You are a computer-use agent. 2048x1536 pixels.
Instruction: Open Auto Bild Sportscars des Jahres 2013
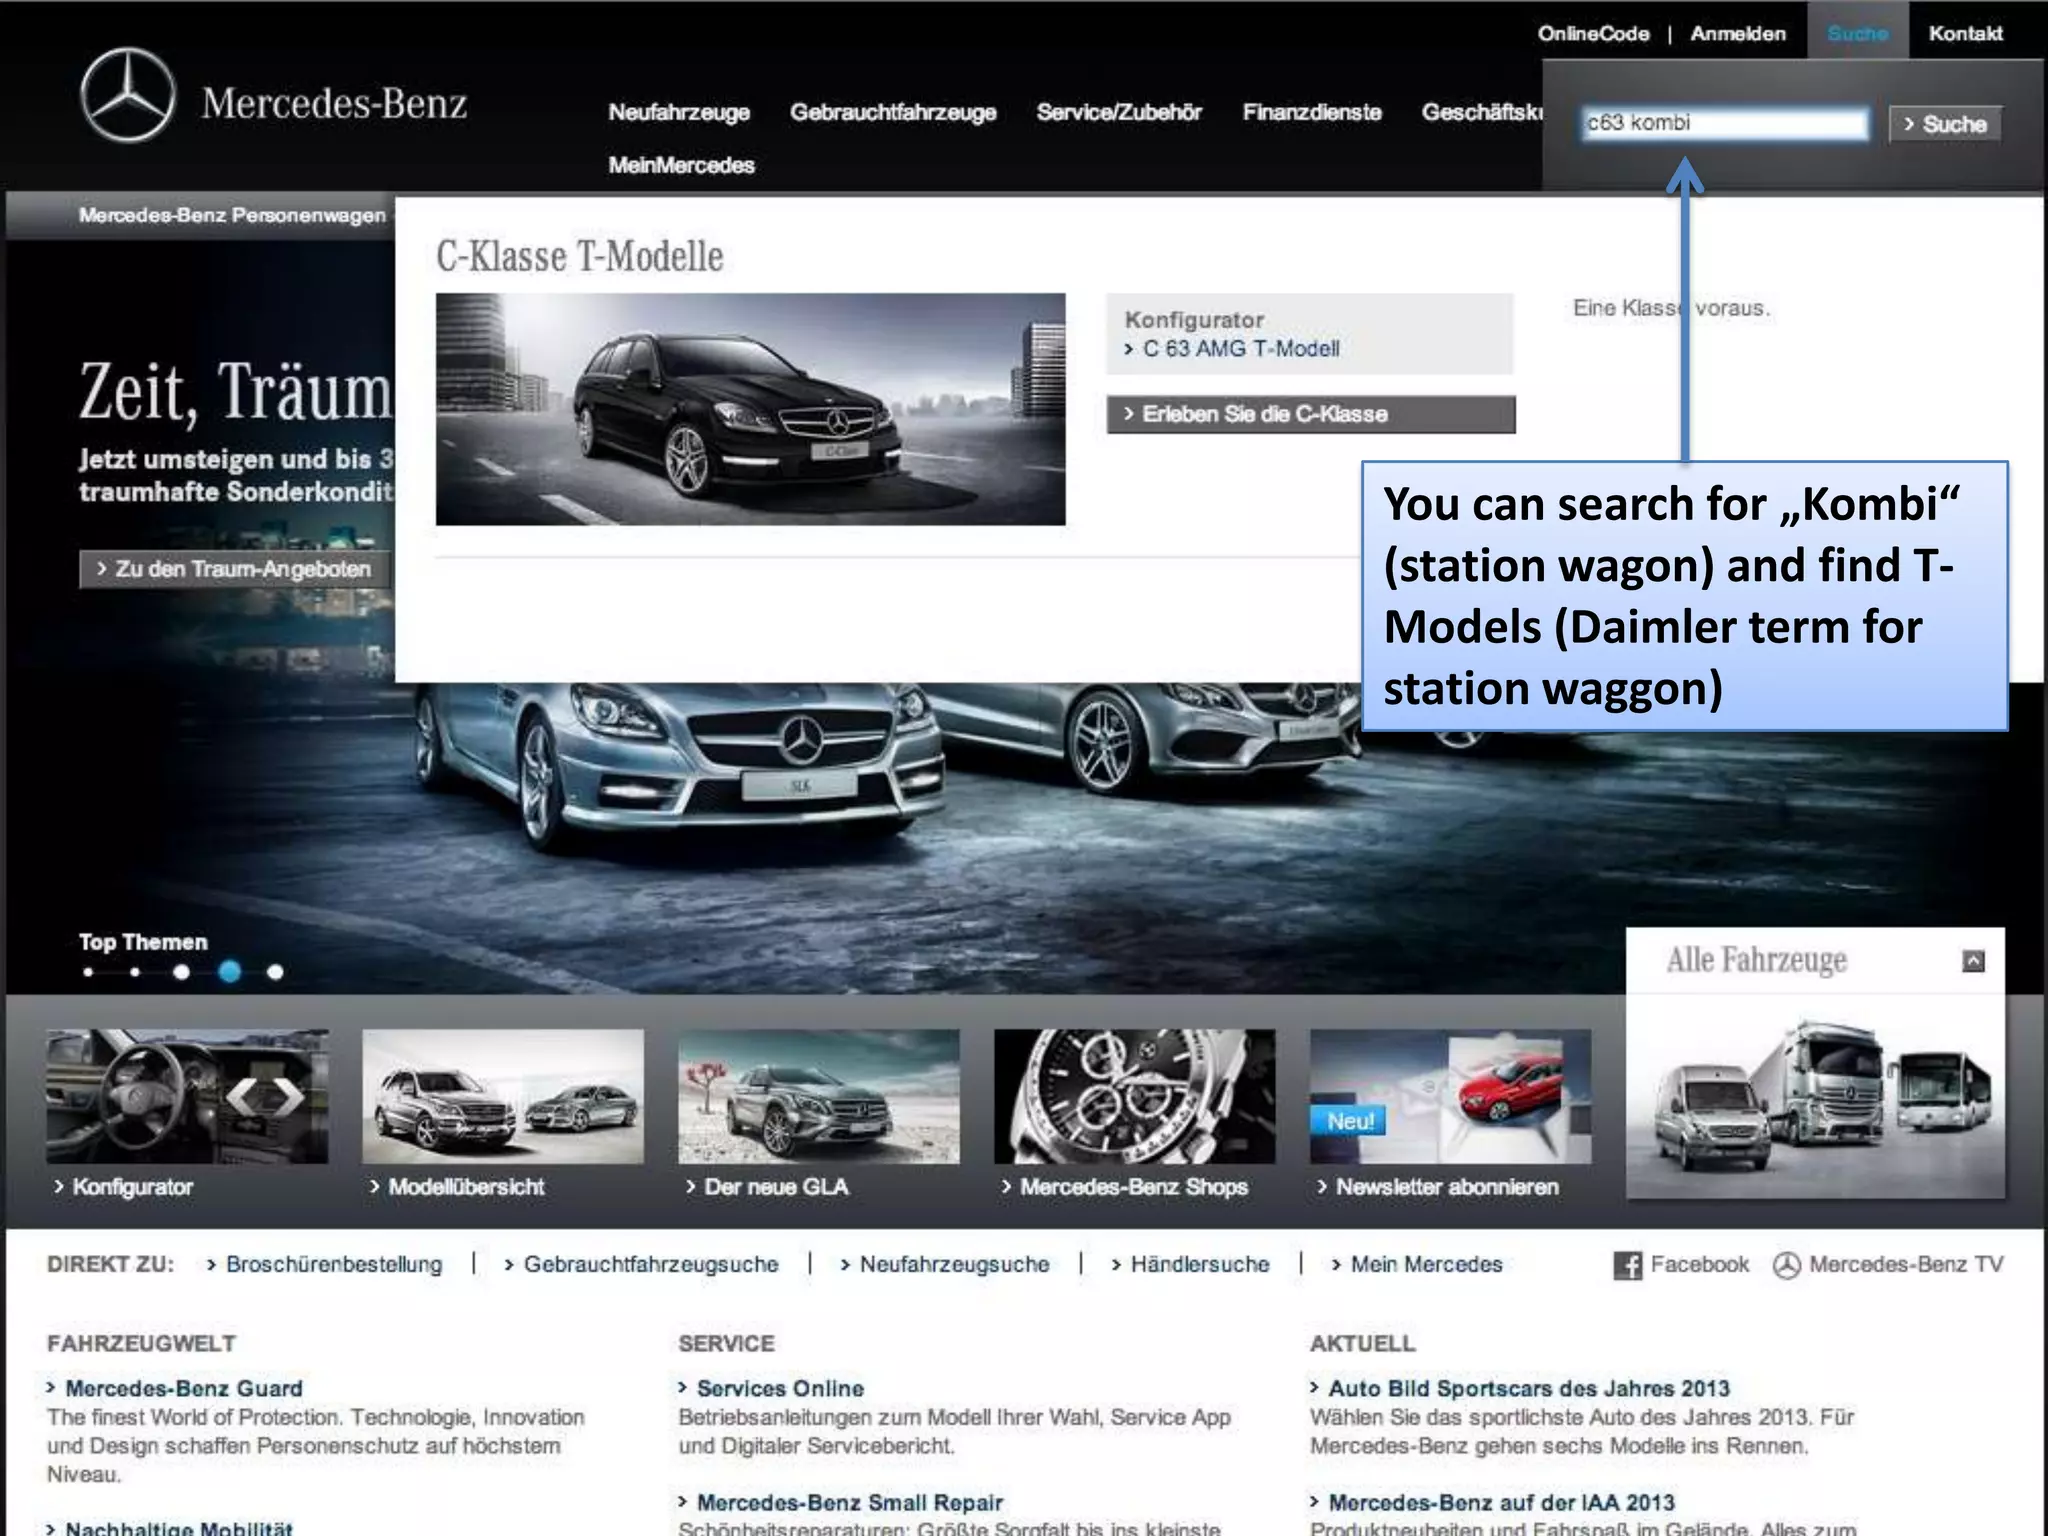tap(1529, 1389)
